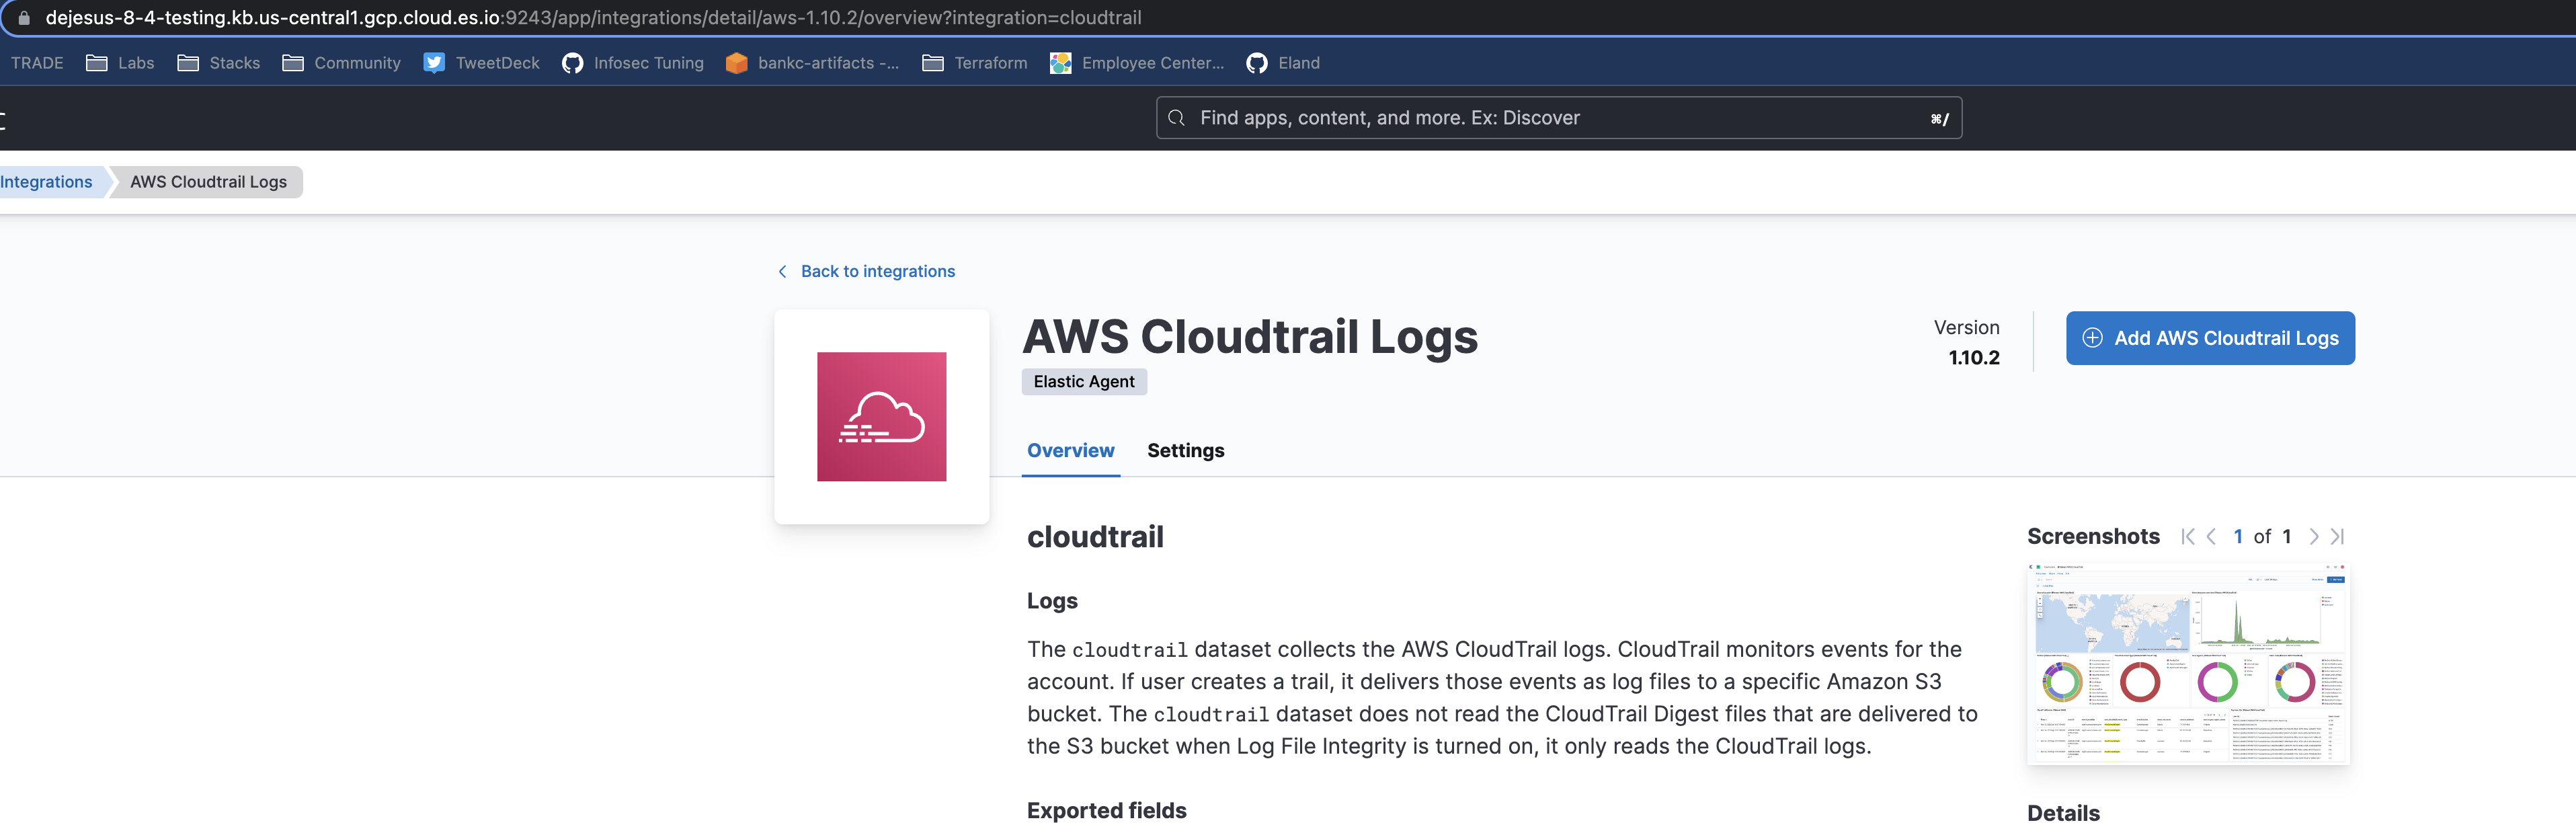The image size is (2576, 835).
Task: Click the Integrations breadcrumb
Action: click(46, 181)
